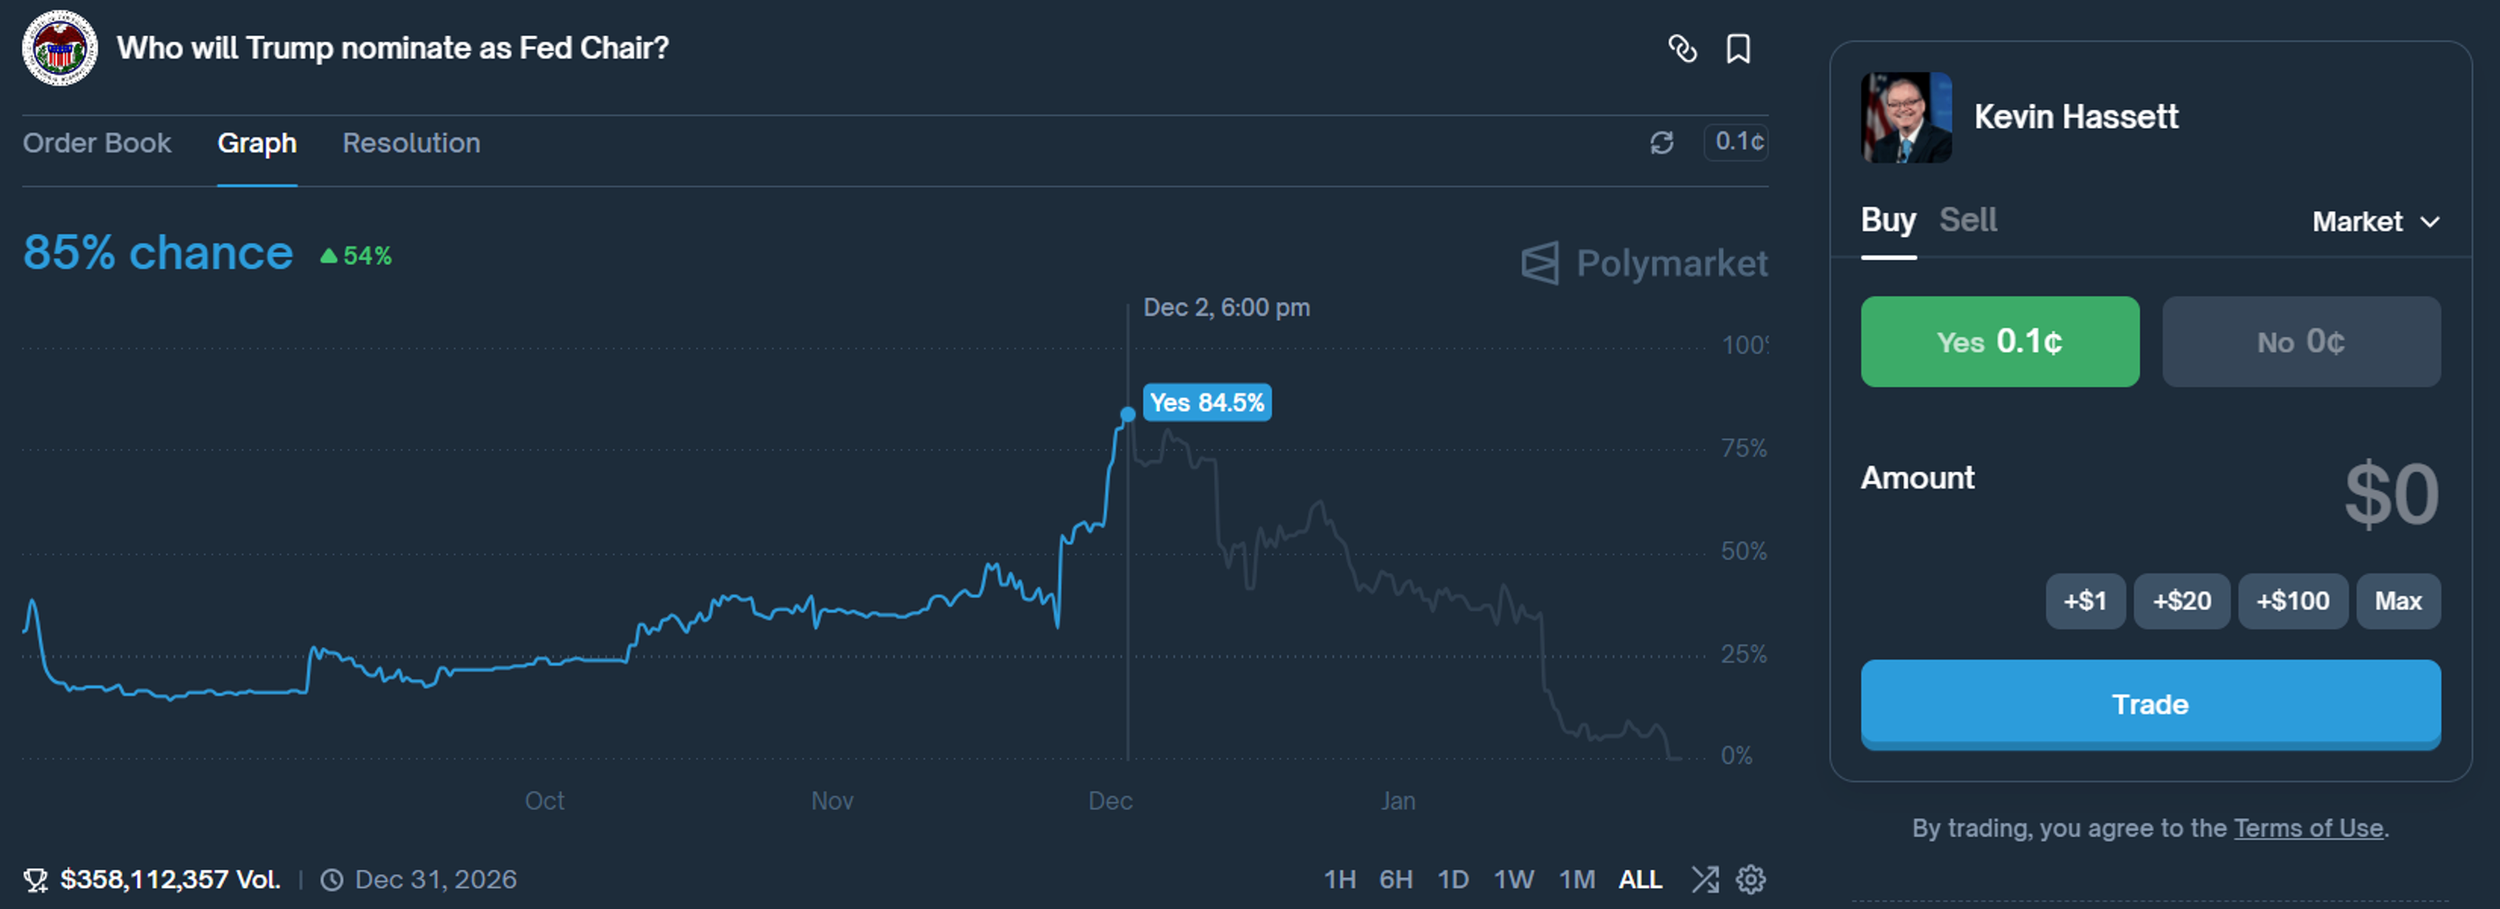Click the $358,112,357 Vol. text
This screenshot has width=2500, height=909.
point(170,880)
